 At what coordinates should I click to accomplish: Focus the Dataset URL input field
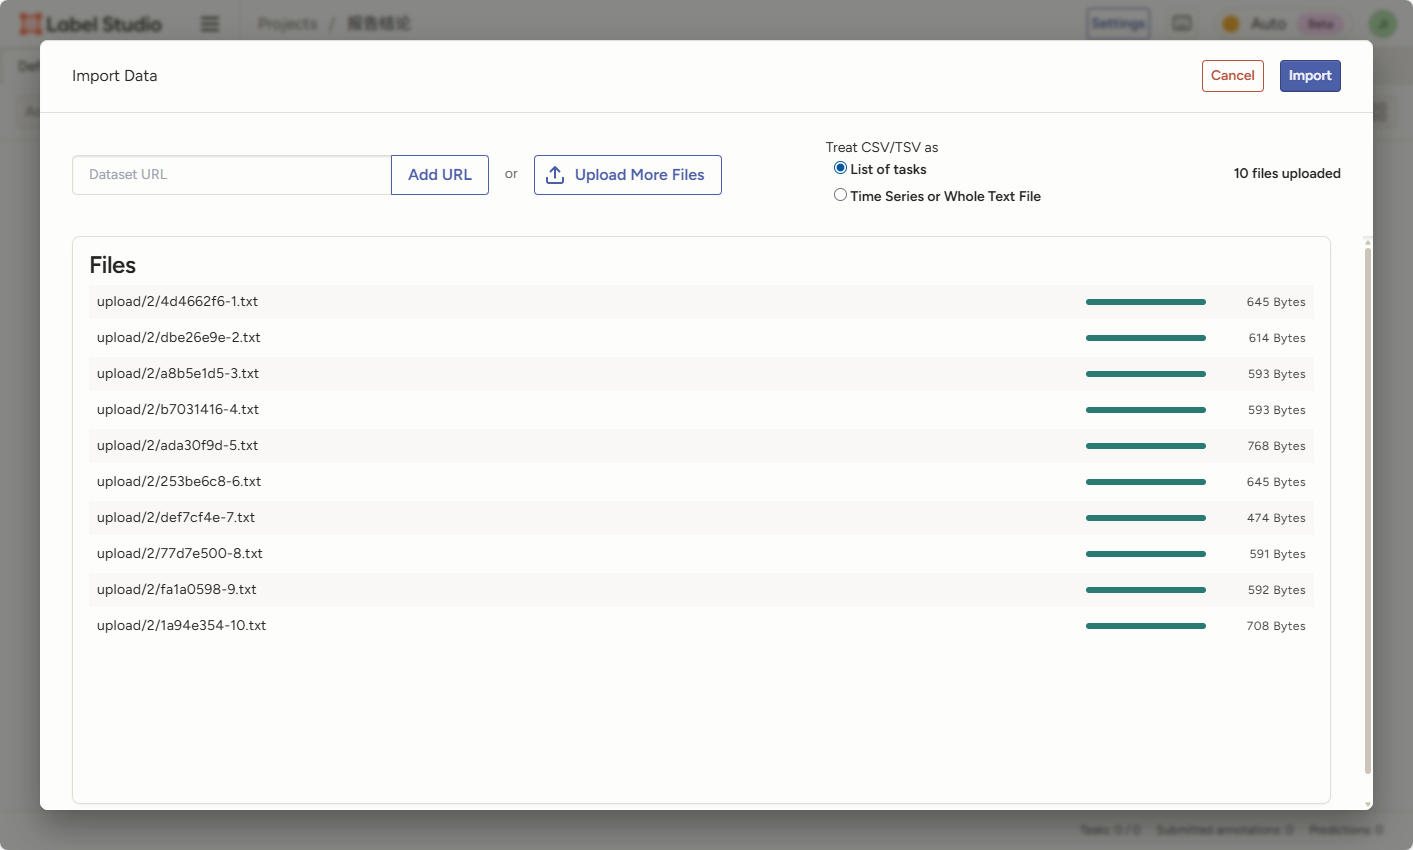point(232,175)
